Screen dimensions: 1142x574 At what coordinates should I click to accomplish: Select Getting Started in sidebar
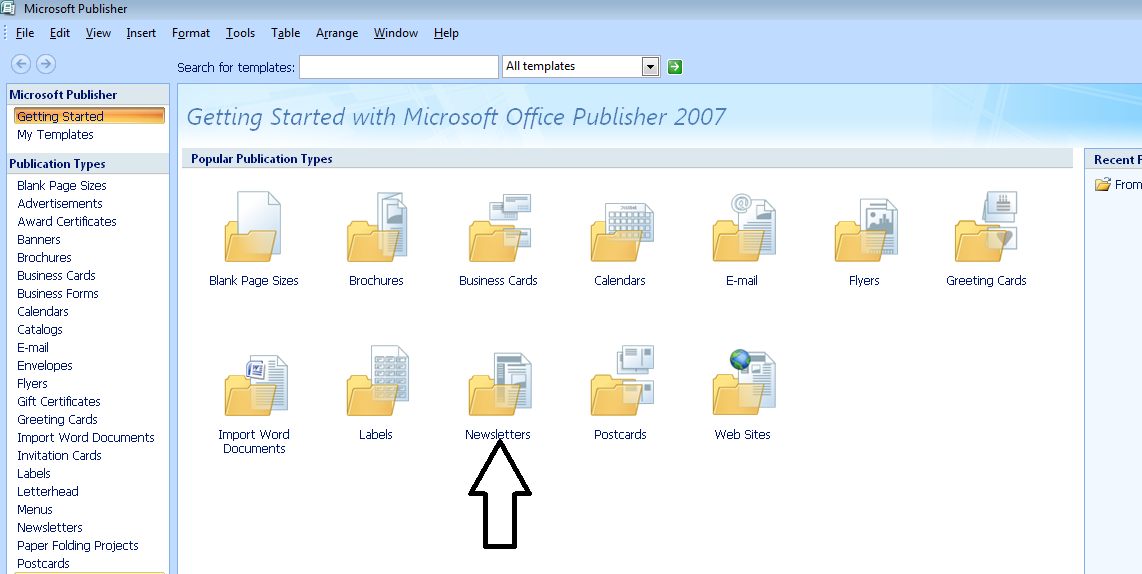click(89, 116)
